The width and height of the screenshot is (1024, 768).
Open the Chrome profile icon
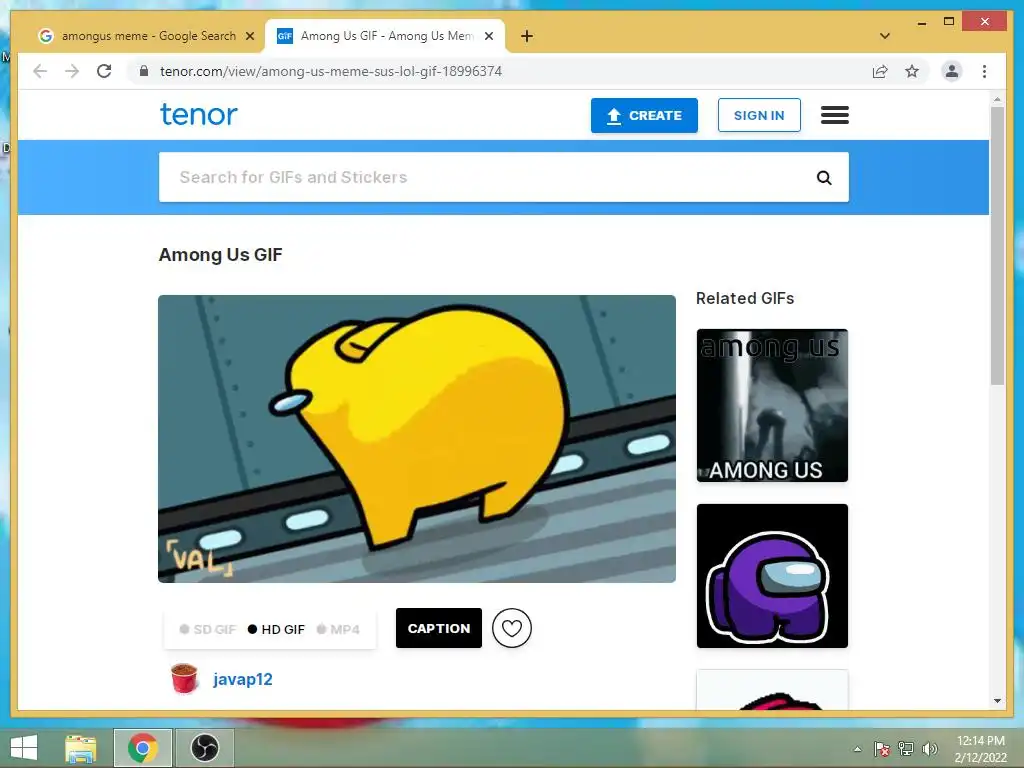pos(952,71)
